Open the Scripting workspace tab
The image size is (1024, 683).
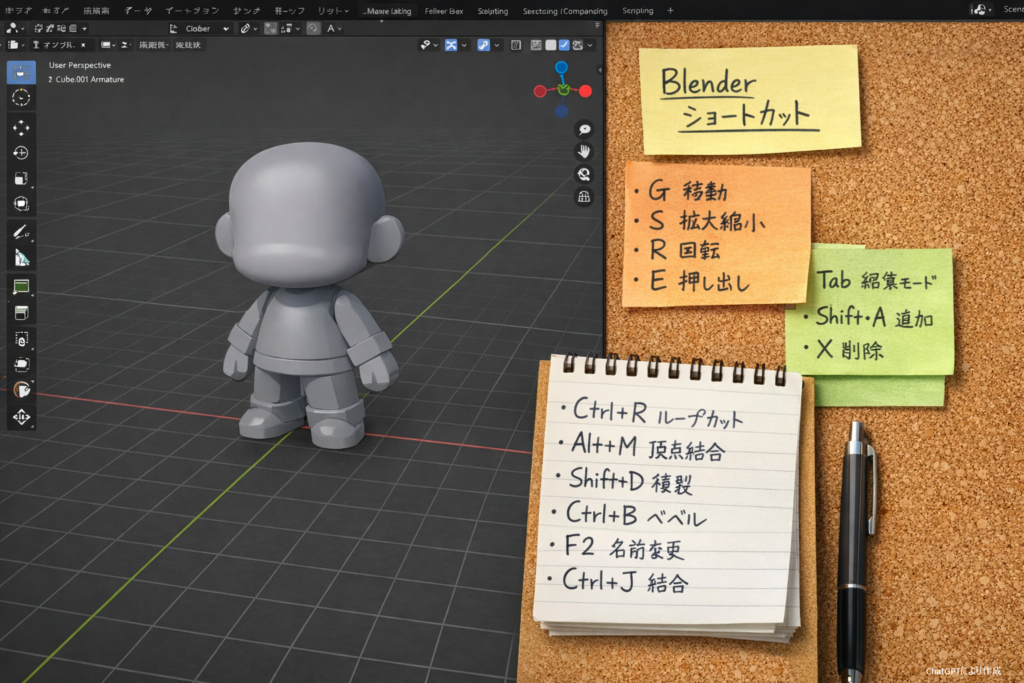pos(637,11)
